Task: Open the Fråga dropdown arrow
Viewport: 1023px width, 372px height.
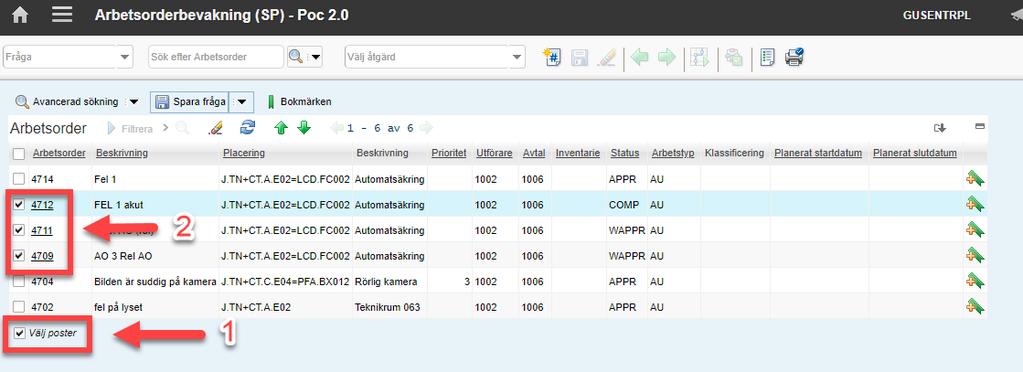Action: coord(125,57)
